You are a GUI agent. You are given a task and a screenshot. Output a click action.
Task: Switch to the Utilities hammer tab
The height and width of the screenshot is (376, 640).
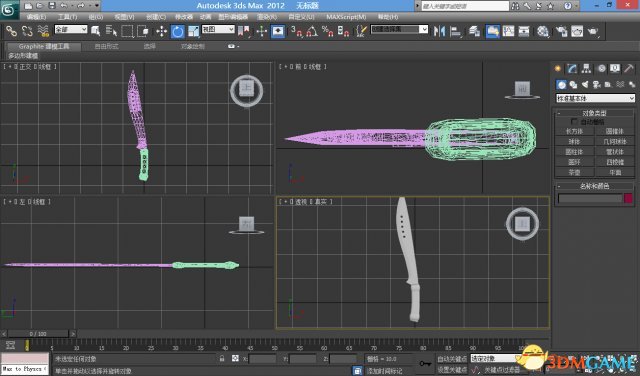629,69
